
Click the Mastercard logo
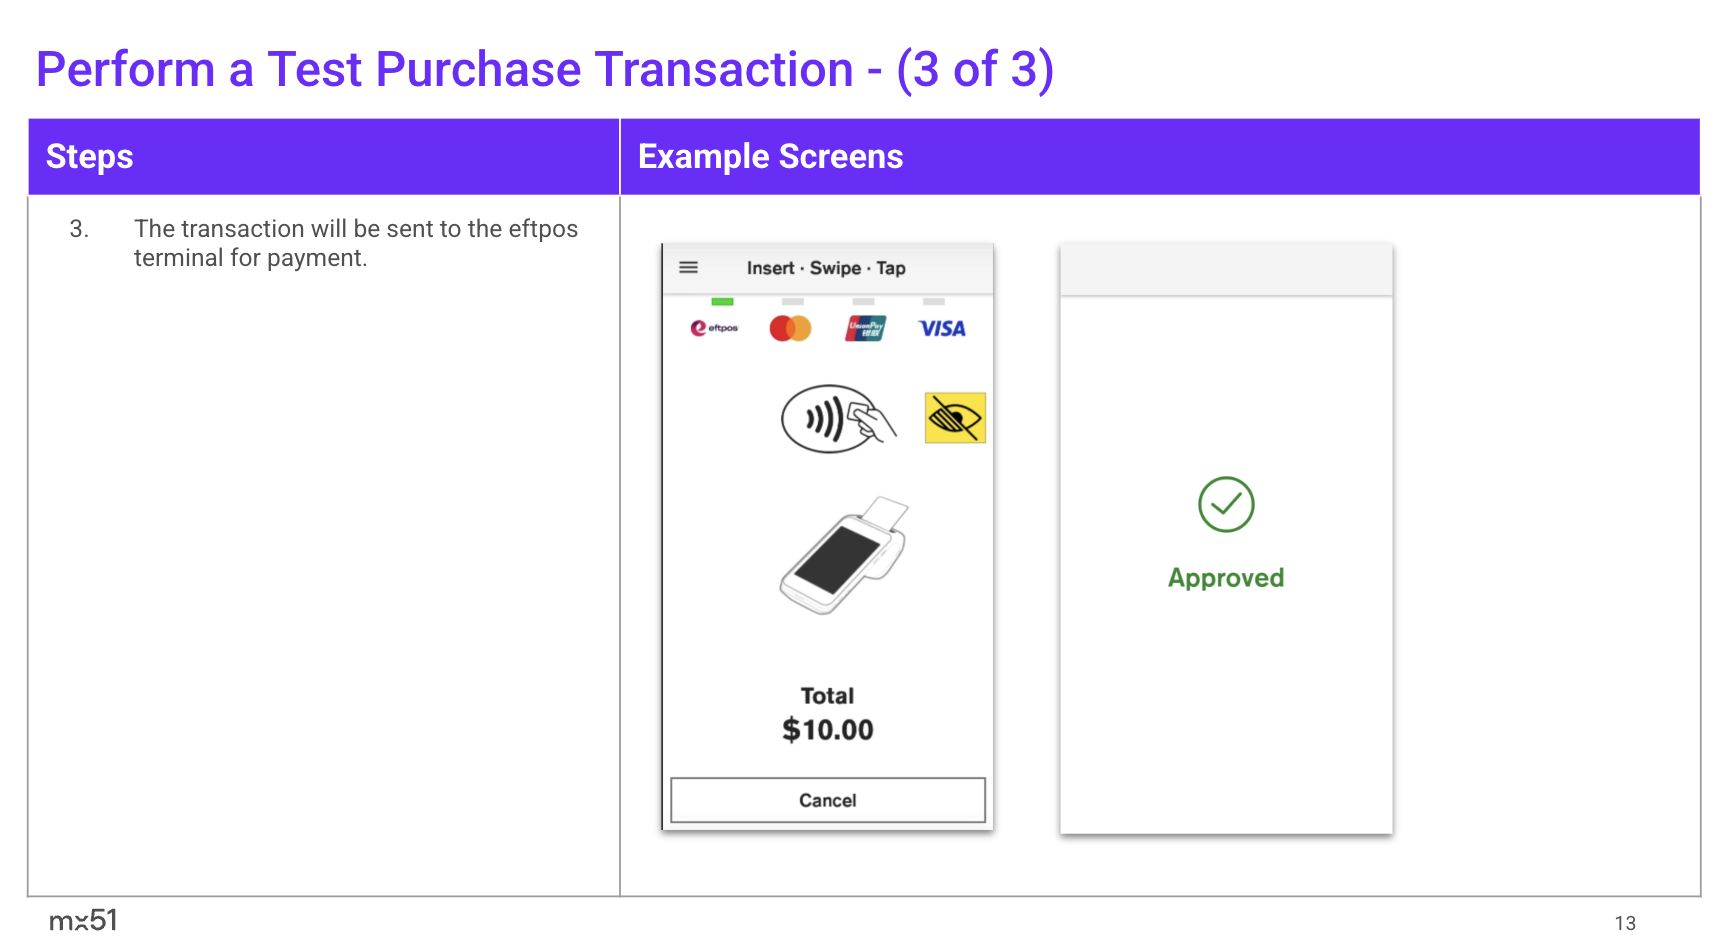(790, 328)
